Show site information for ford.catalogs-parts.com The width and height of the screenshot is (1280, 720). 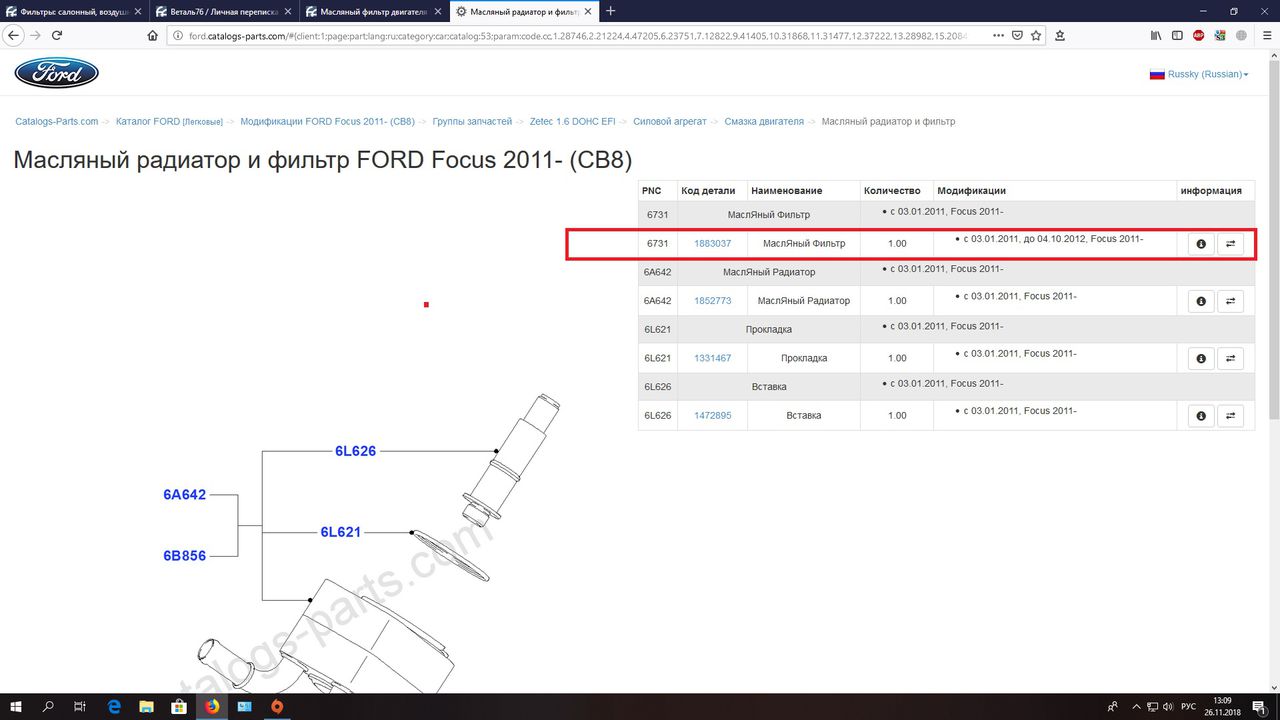[x=177, y=35]
